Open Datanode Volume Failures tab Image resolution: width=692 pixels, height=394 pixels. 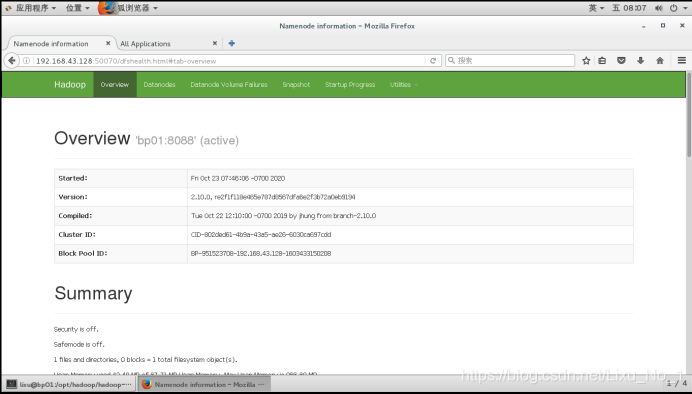[x=229, y=85]
